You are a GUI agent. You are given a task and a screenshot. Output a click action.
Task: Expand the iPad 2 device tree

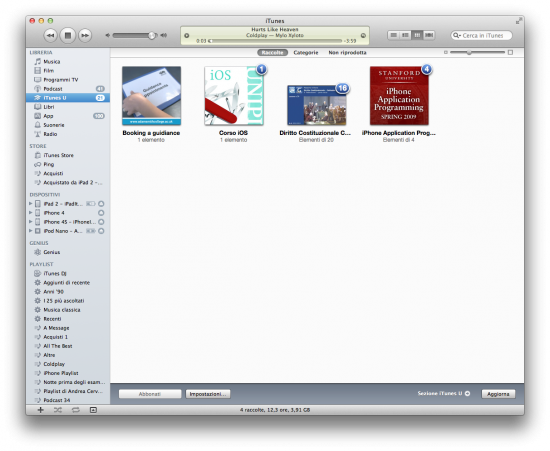pos(31,203)
